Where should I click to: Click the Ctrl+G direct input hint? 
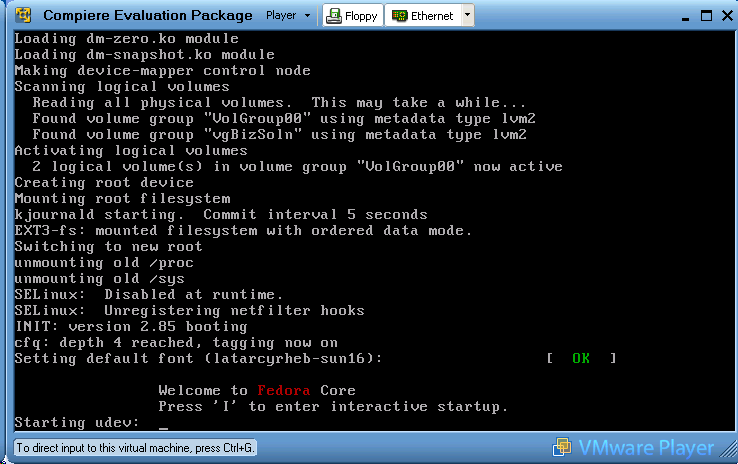click(x=136, y=449)
